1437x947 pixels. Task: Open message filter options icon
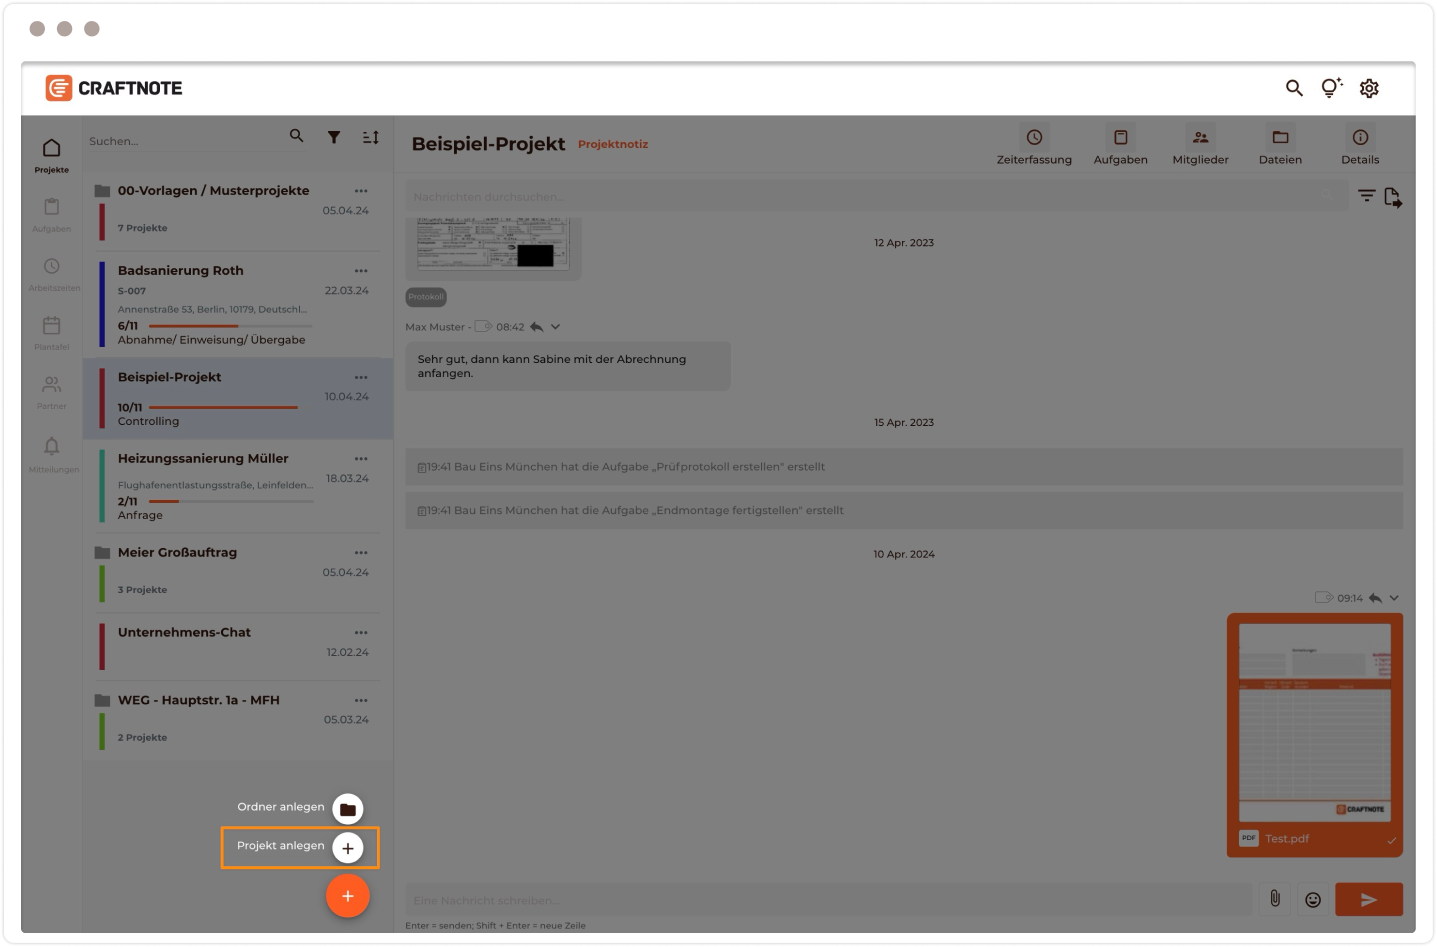tap(1366, 196)
